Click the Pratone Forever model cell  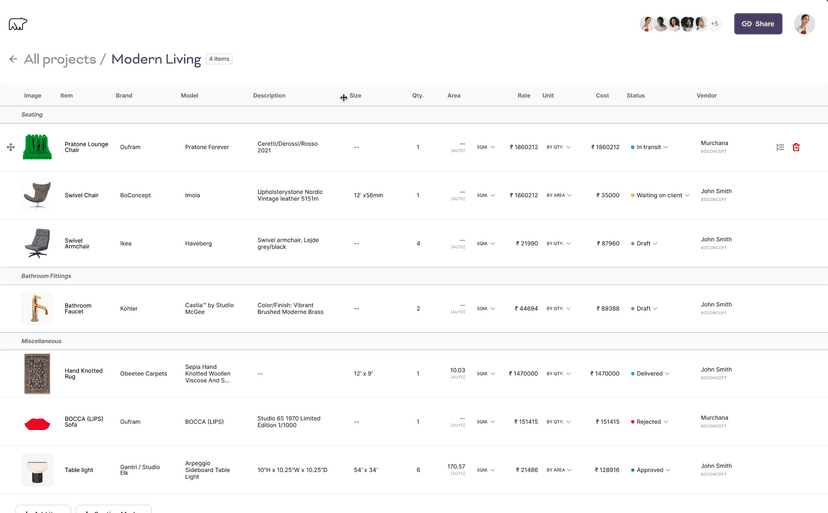point(207,147)
